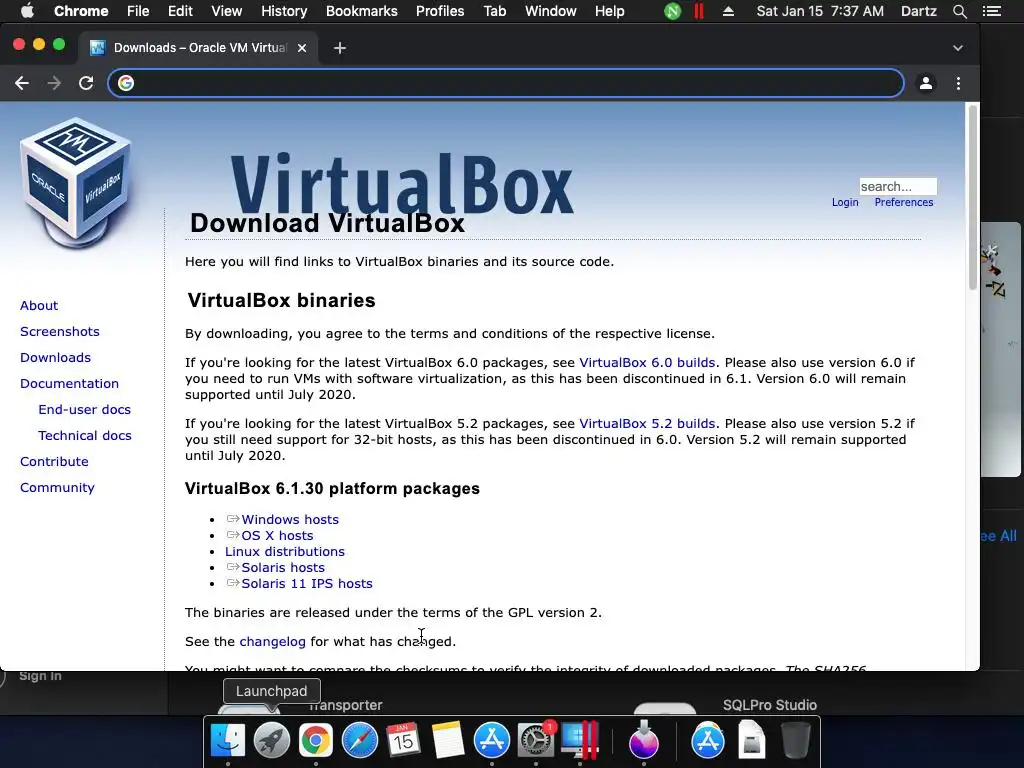This screenshot has width=1024, height=768.
Task: Open Technical docs link
Action: (85, 436)
